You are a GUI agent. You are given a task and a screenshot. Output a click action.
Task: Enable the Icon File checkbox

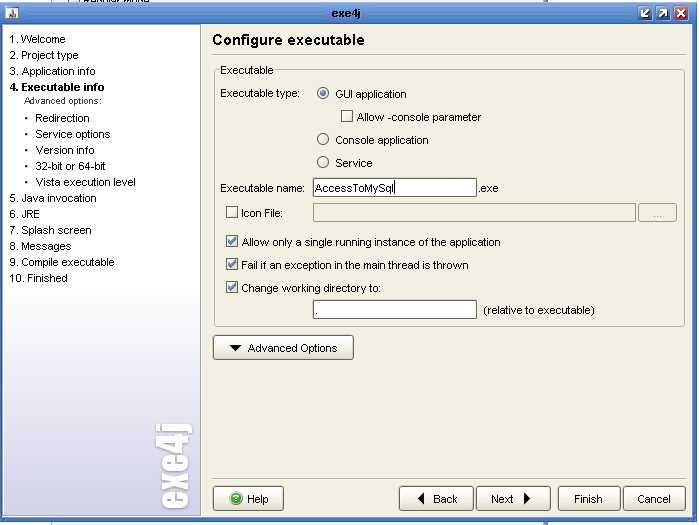pos(232,212)
